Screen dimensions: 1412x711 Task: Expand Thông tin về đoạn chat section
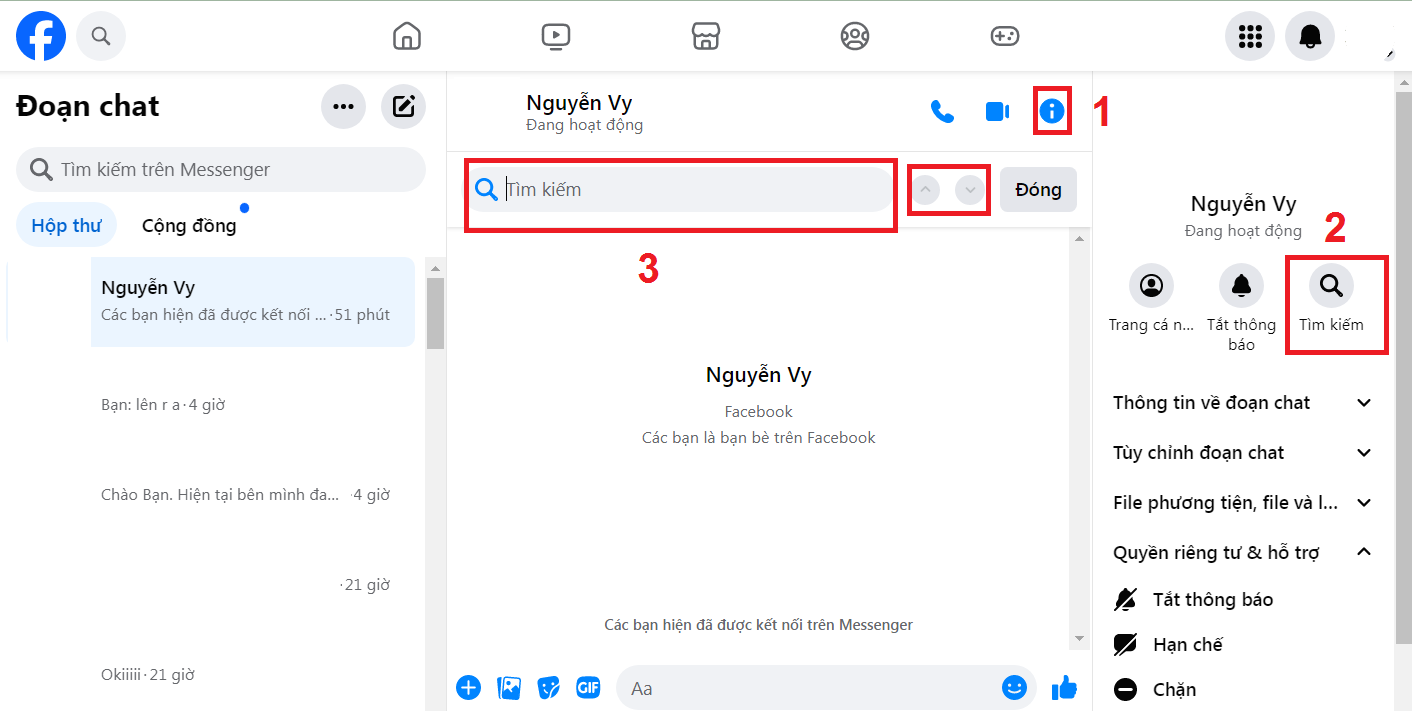tap(1242, 403)
